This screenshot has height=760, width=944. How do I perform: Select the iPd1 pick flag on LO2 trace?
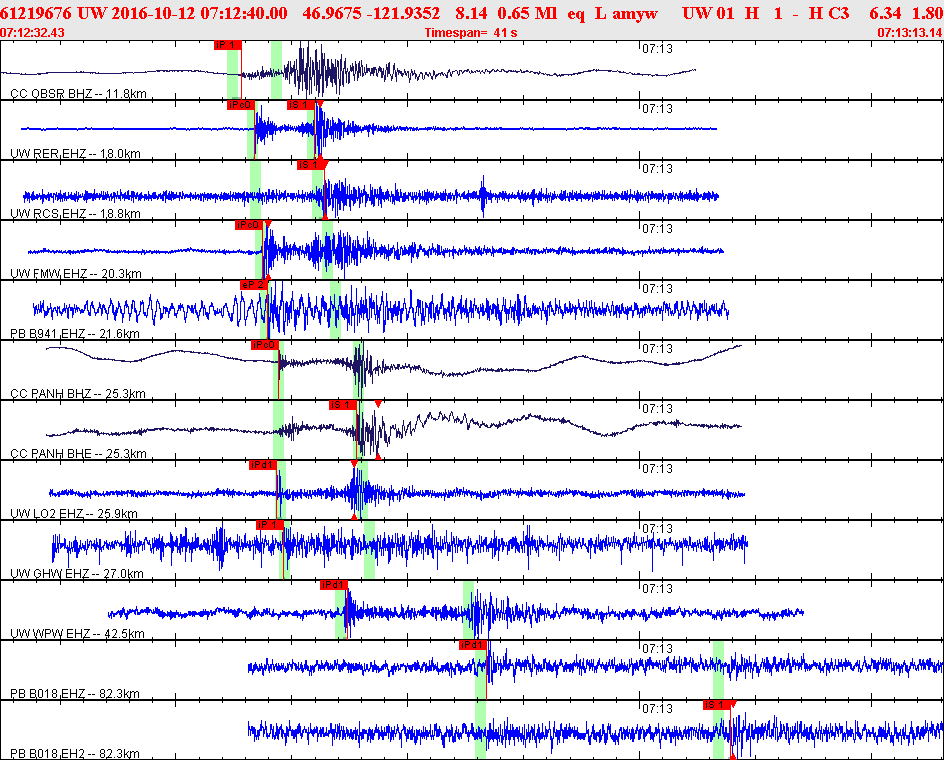pyautogui.click(x=263, y=465)
